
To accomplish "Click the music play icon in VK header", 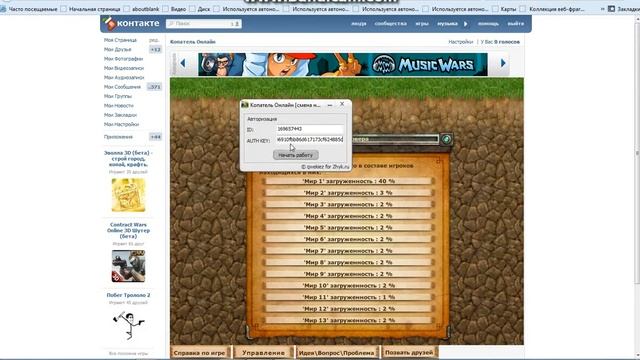I will point(465,24).
